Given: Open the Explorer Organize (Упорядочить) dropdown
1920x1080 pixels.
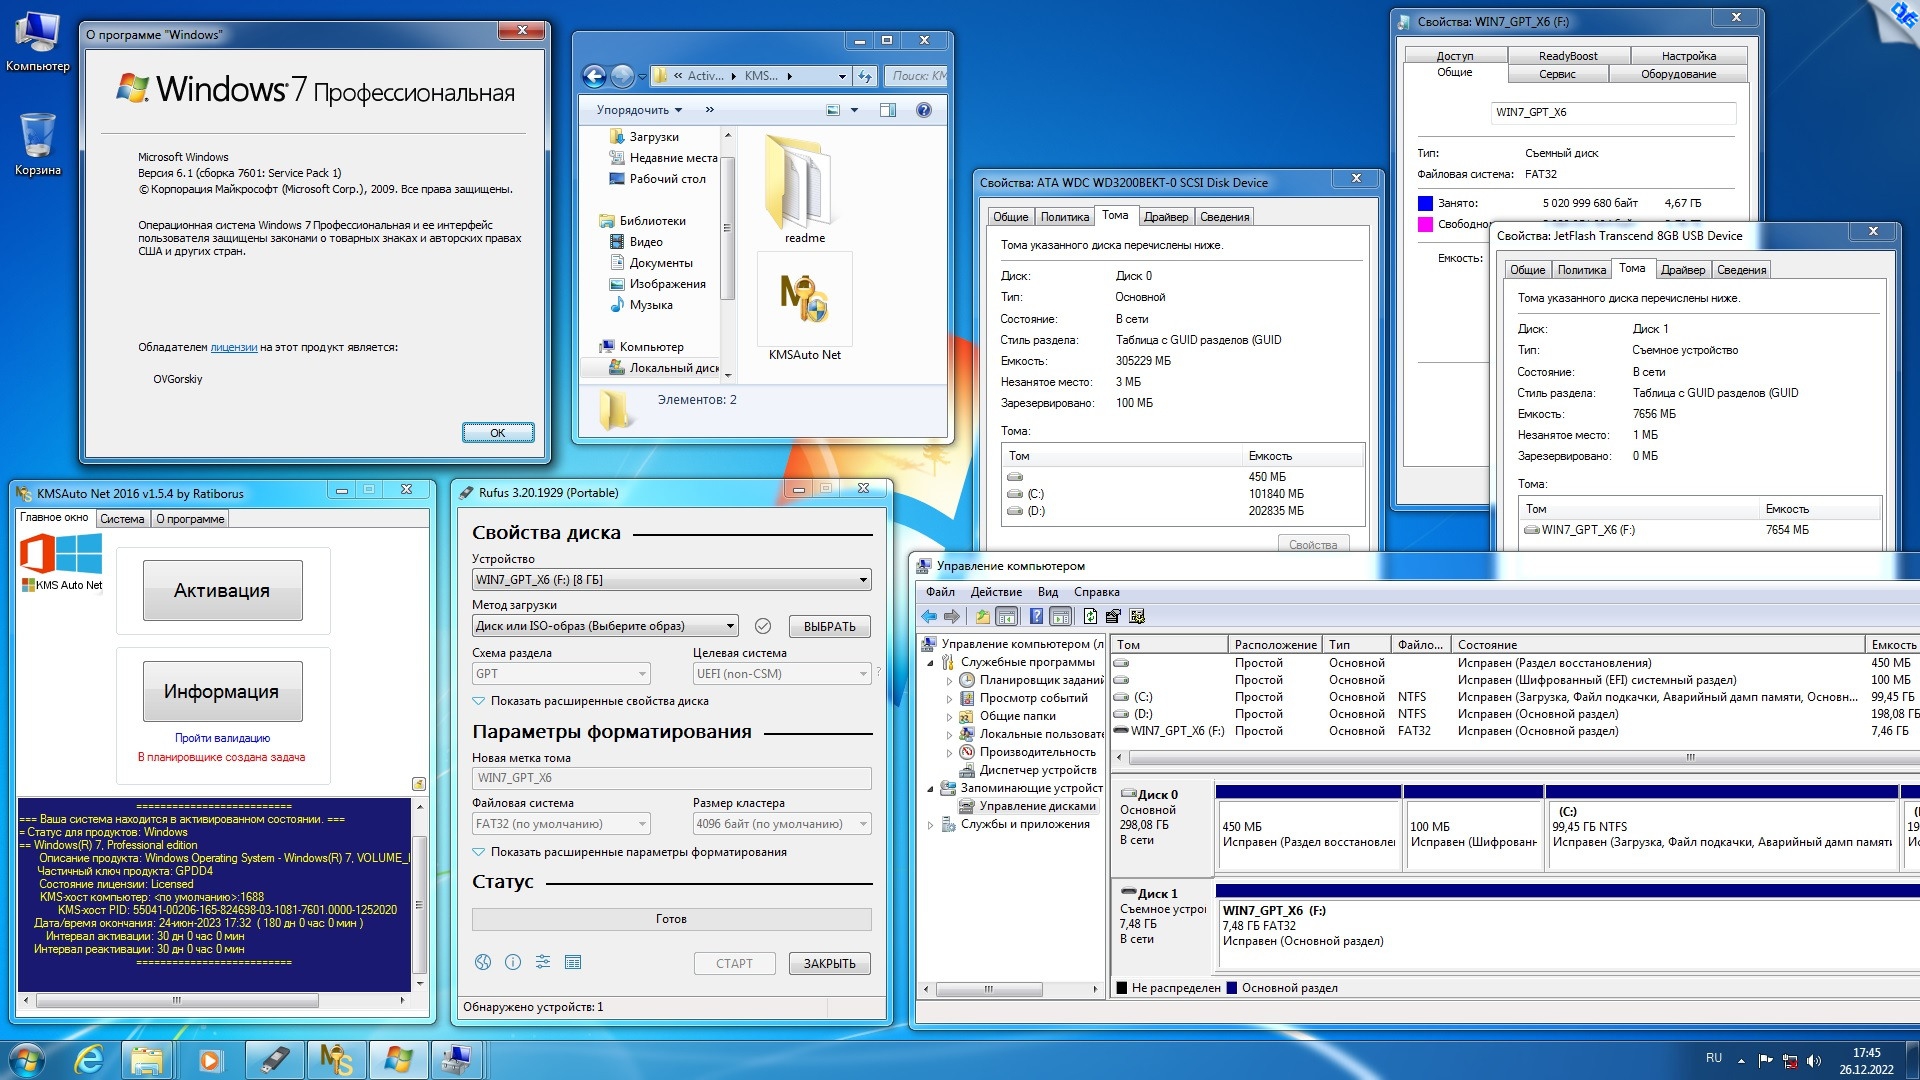Looking at the screenshot, I should 639,110.
